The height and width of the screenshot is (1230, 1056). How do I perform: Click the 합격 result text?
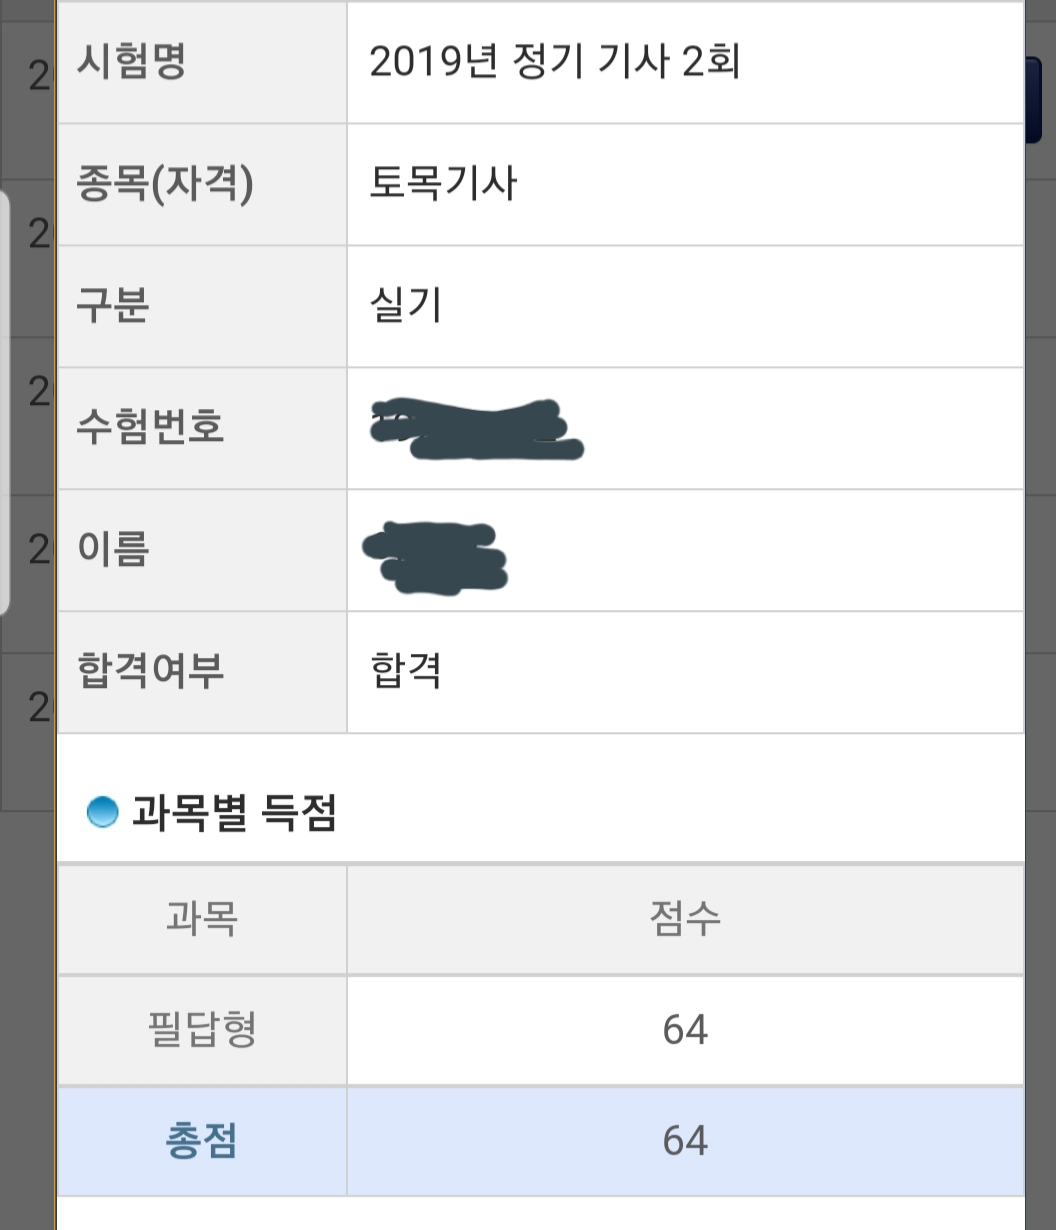pos(406,672)
